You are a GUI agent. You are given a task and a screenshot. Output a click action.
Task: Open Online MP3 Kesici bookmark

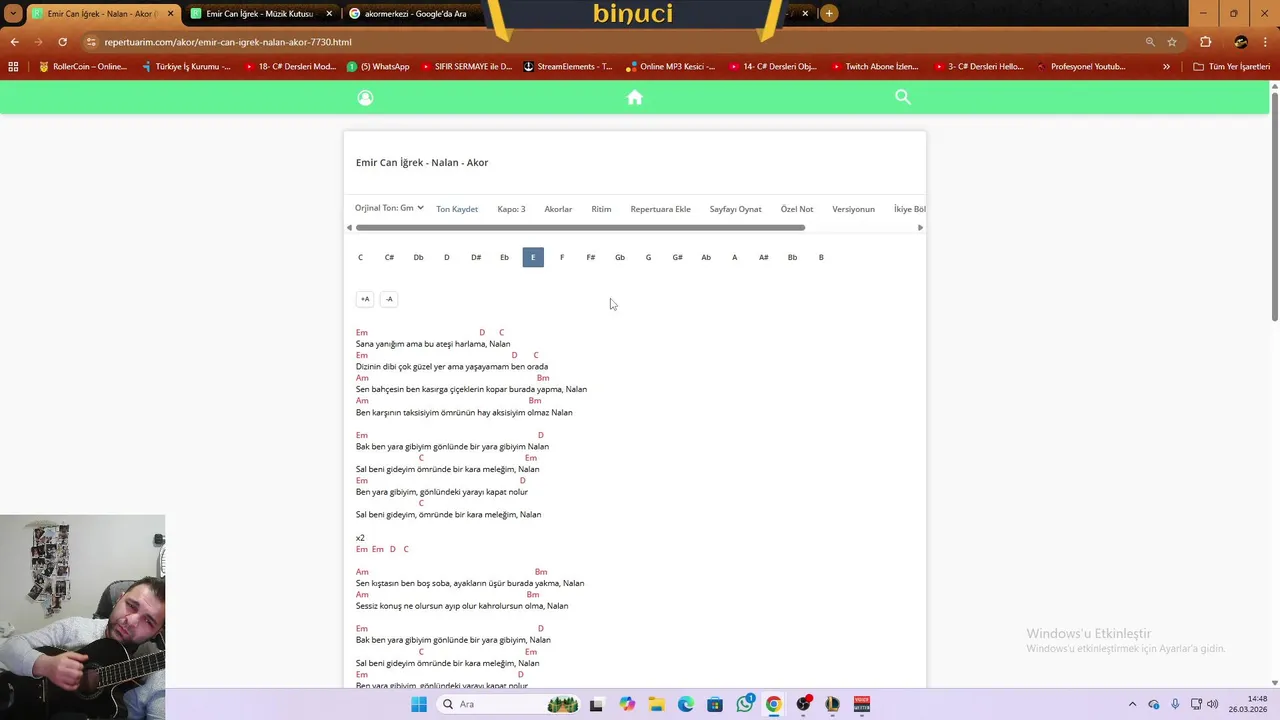tap(671, 67)
